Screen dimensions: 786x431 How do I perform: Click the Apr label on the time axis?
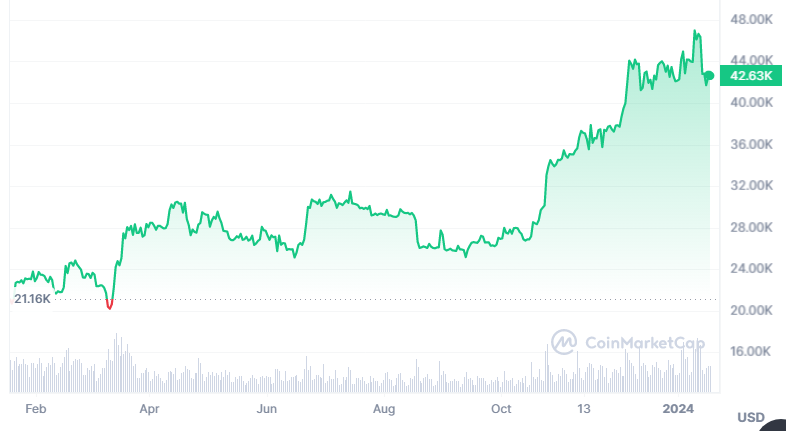(x=150, y=408)
